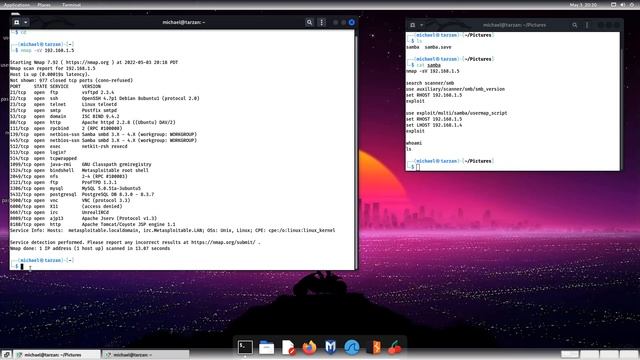Click the 3306/tcp mysql row

click(x=75, y=188)
